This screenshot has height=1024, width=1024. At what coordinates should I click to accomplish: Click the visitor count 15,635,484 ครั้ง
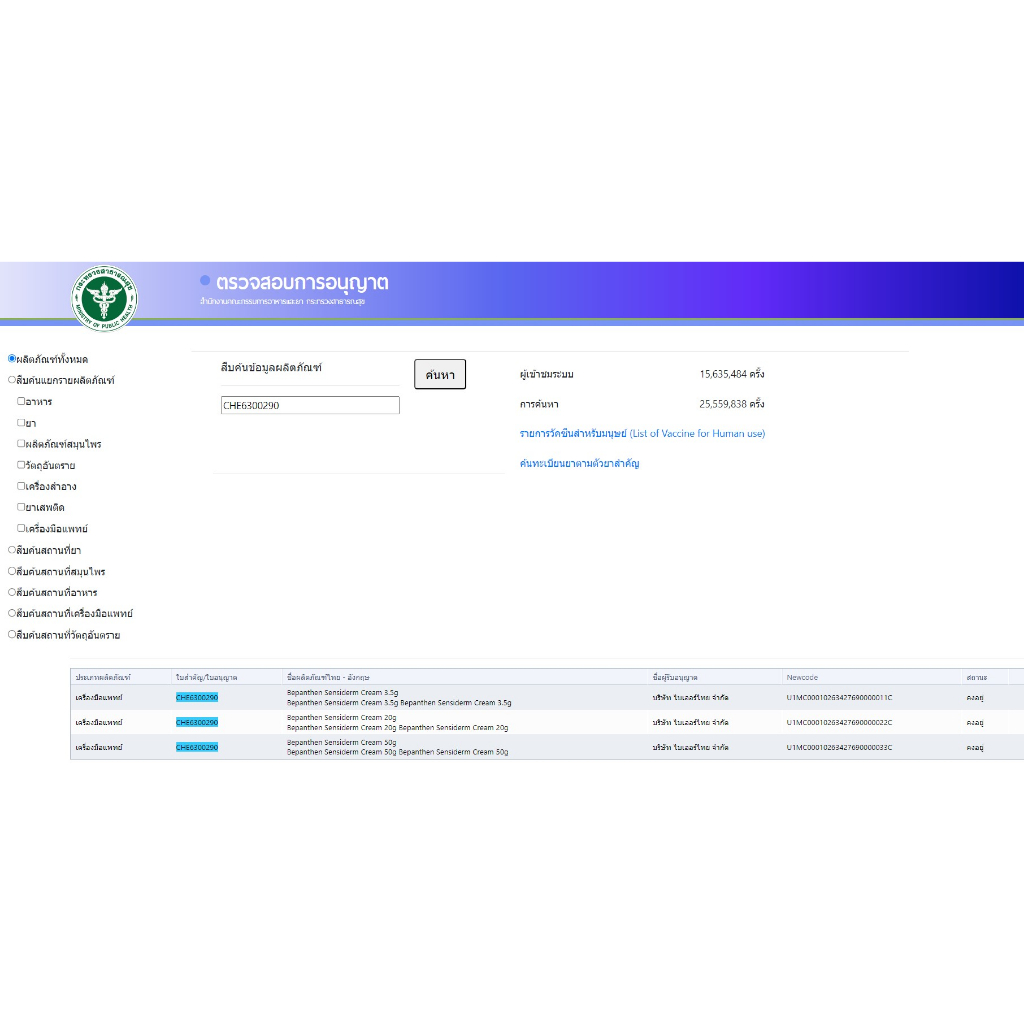coord(731,374)
